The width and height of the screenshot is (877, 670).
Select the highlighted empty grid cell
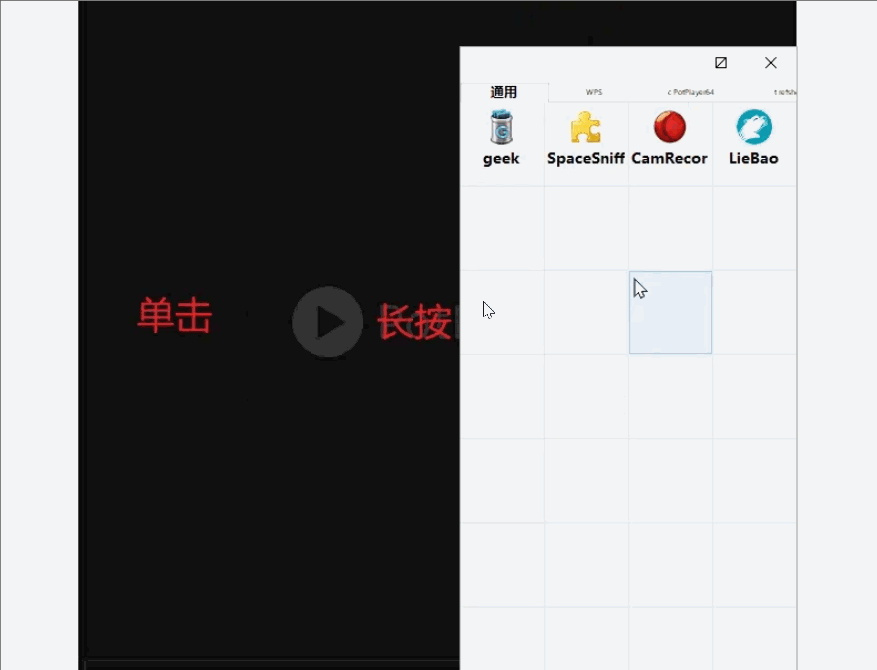[670, 312]
